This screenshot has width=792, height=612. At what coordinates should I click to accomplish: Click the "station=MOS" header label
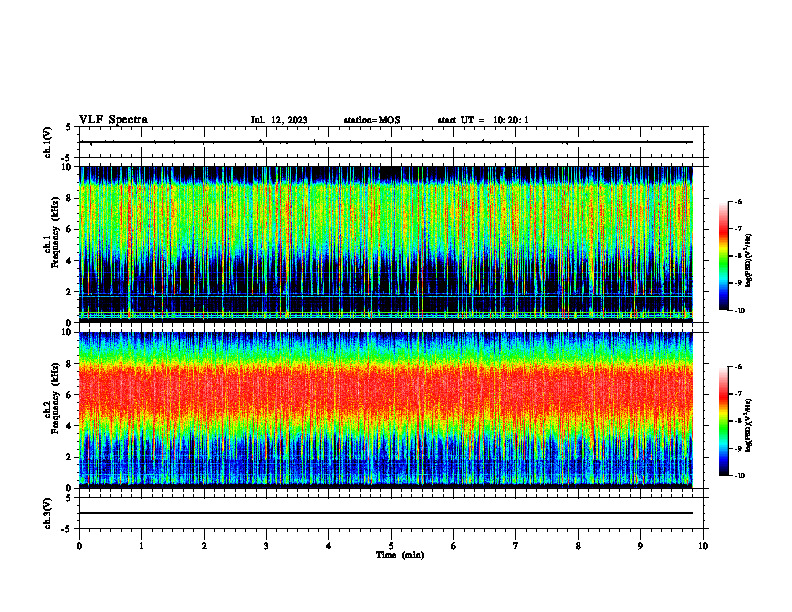372,120
